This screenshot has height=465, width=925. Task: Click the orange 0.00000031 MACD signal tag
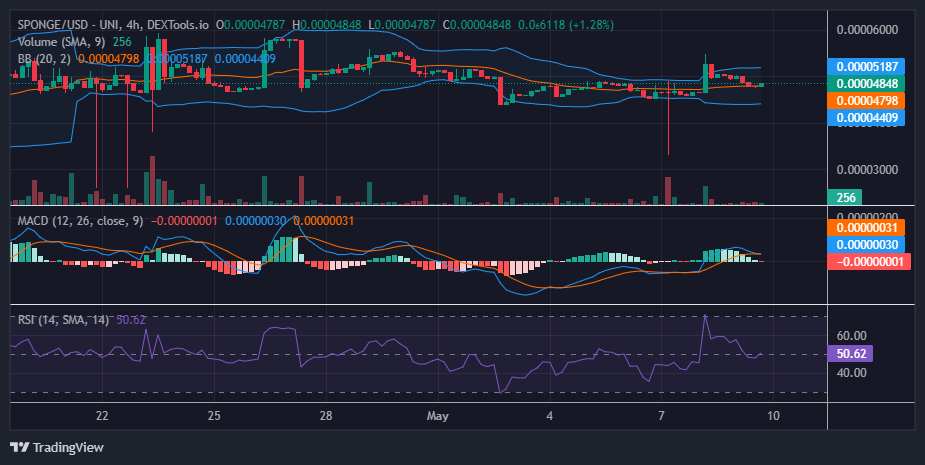(x=866, y=228)
